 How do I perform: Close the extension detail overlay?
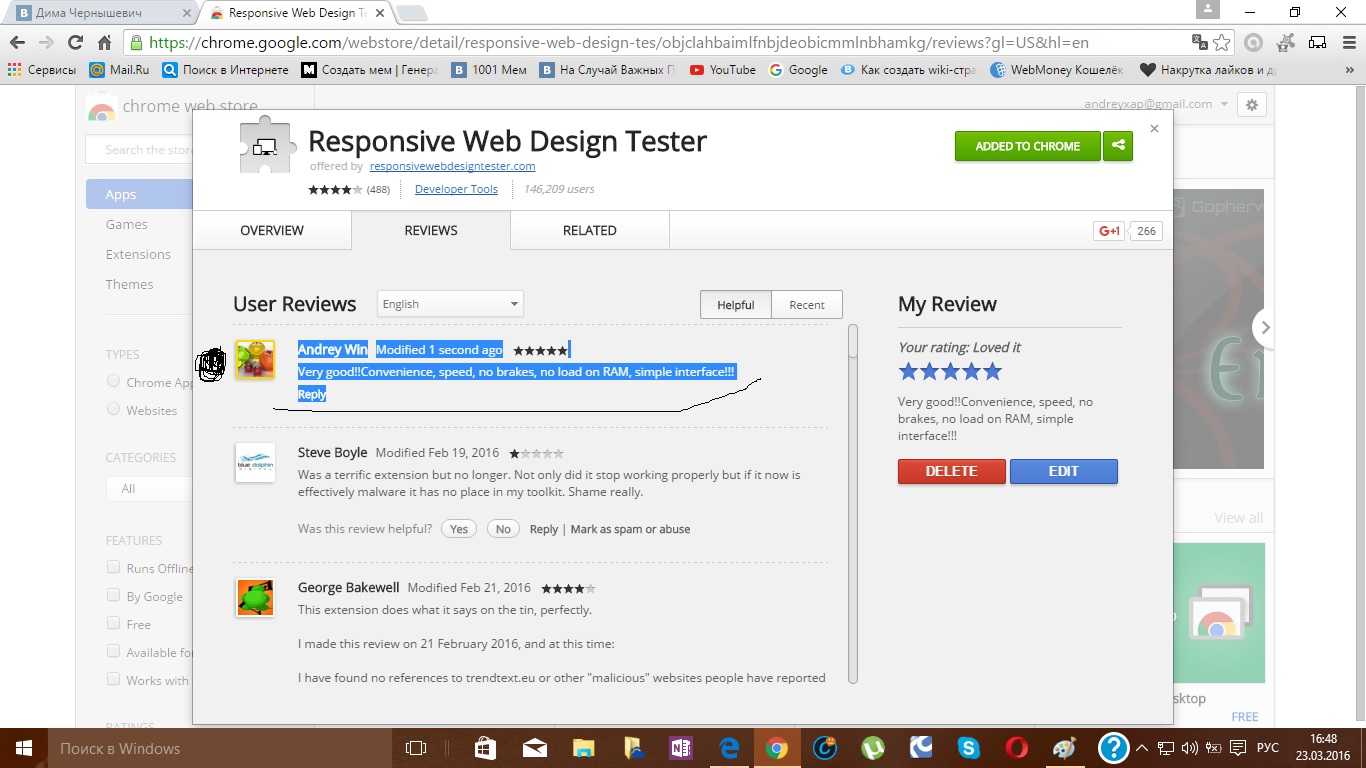(x=1154, y=128)
